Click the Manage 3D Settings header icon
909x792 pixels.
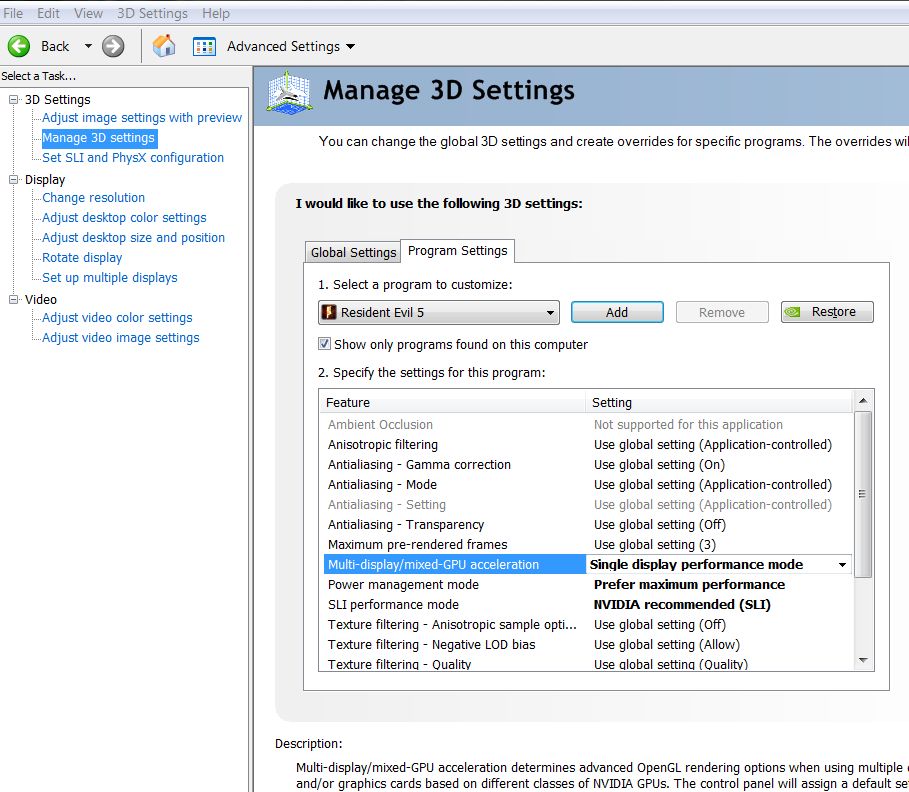click(289, 92)
